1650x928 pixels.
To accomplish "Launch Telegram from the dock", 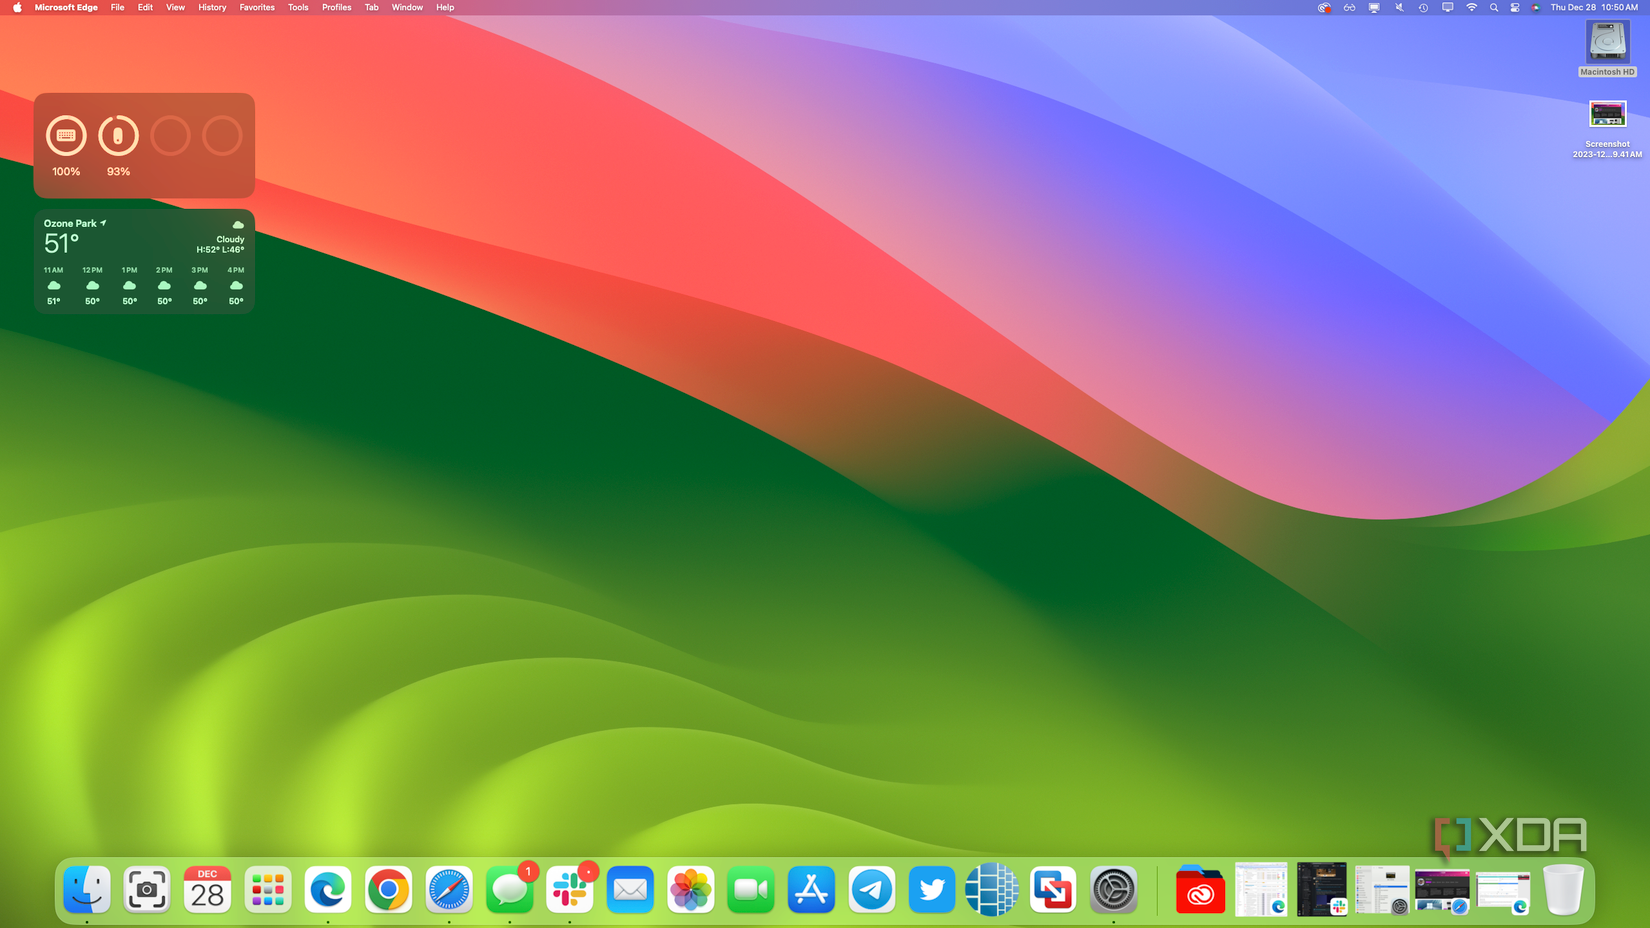I will (x=872, y=890).
